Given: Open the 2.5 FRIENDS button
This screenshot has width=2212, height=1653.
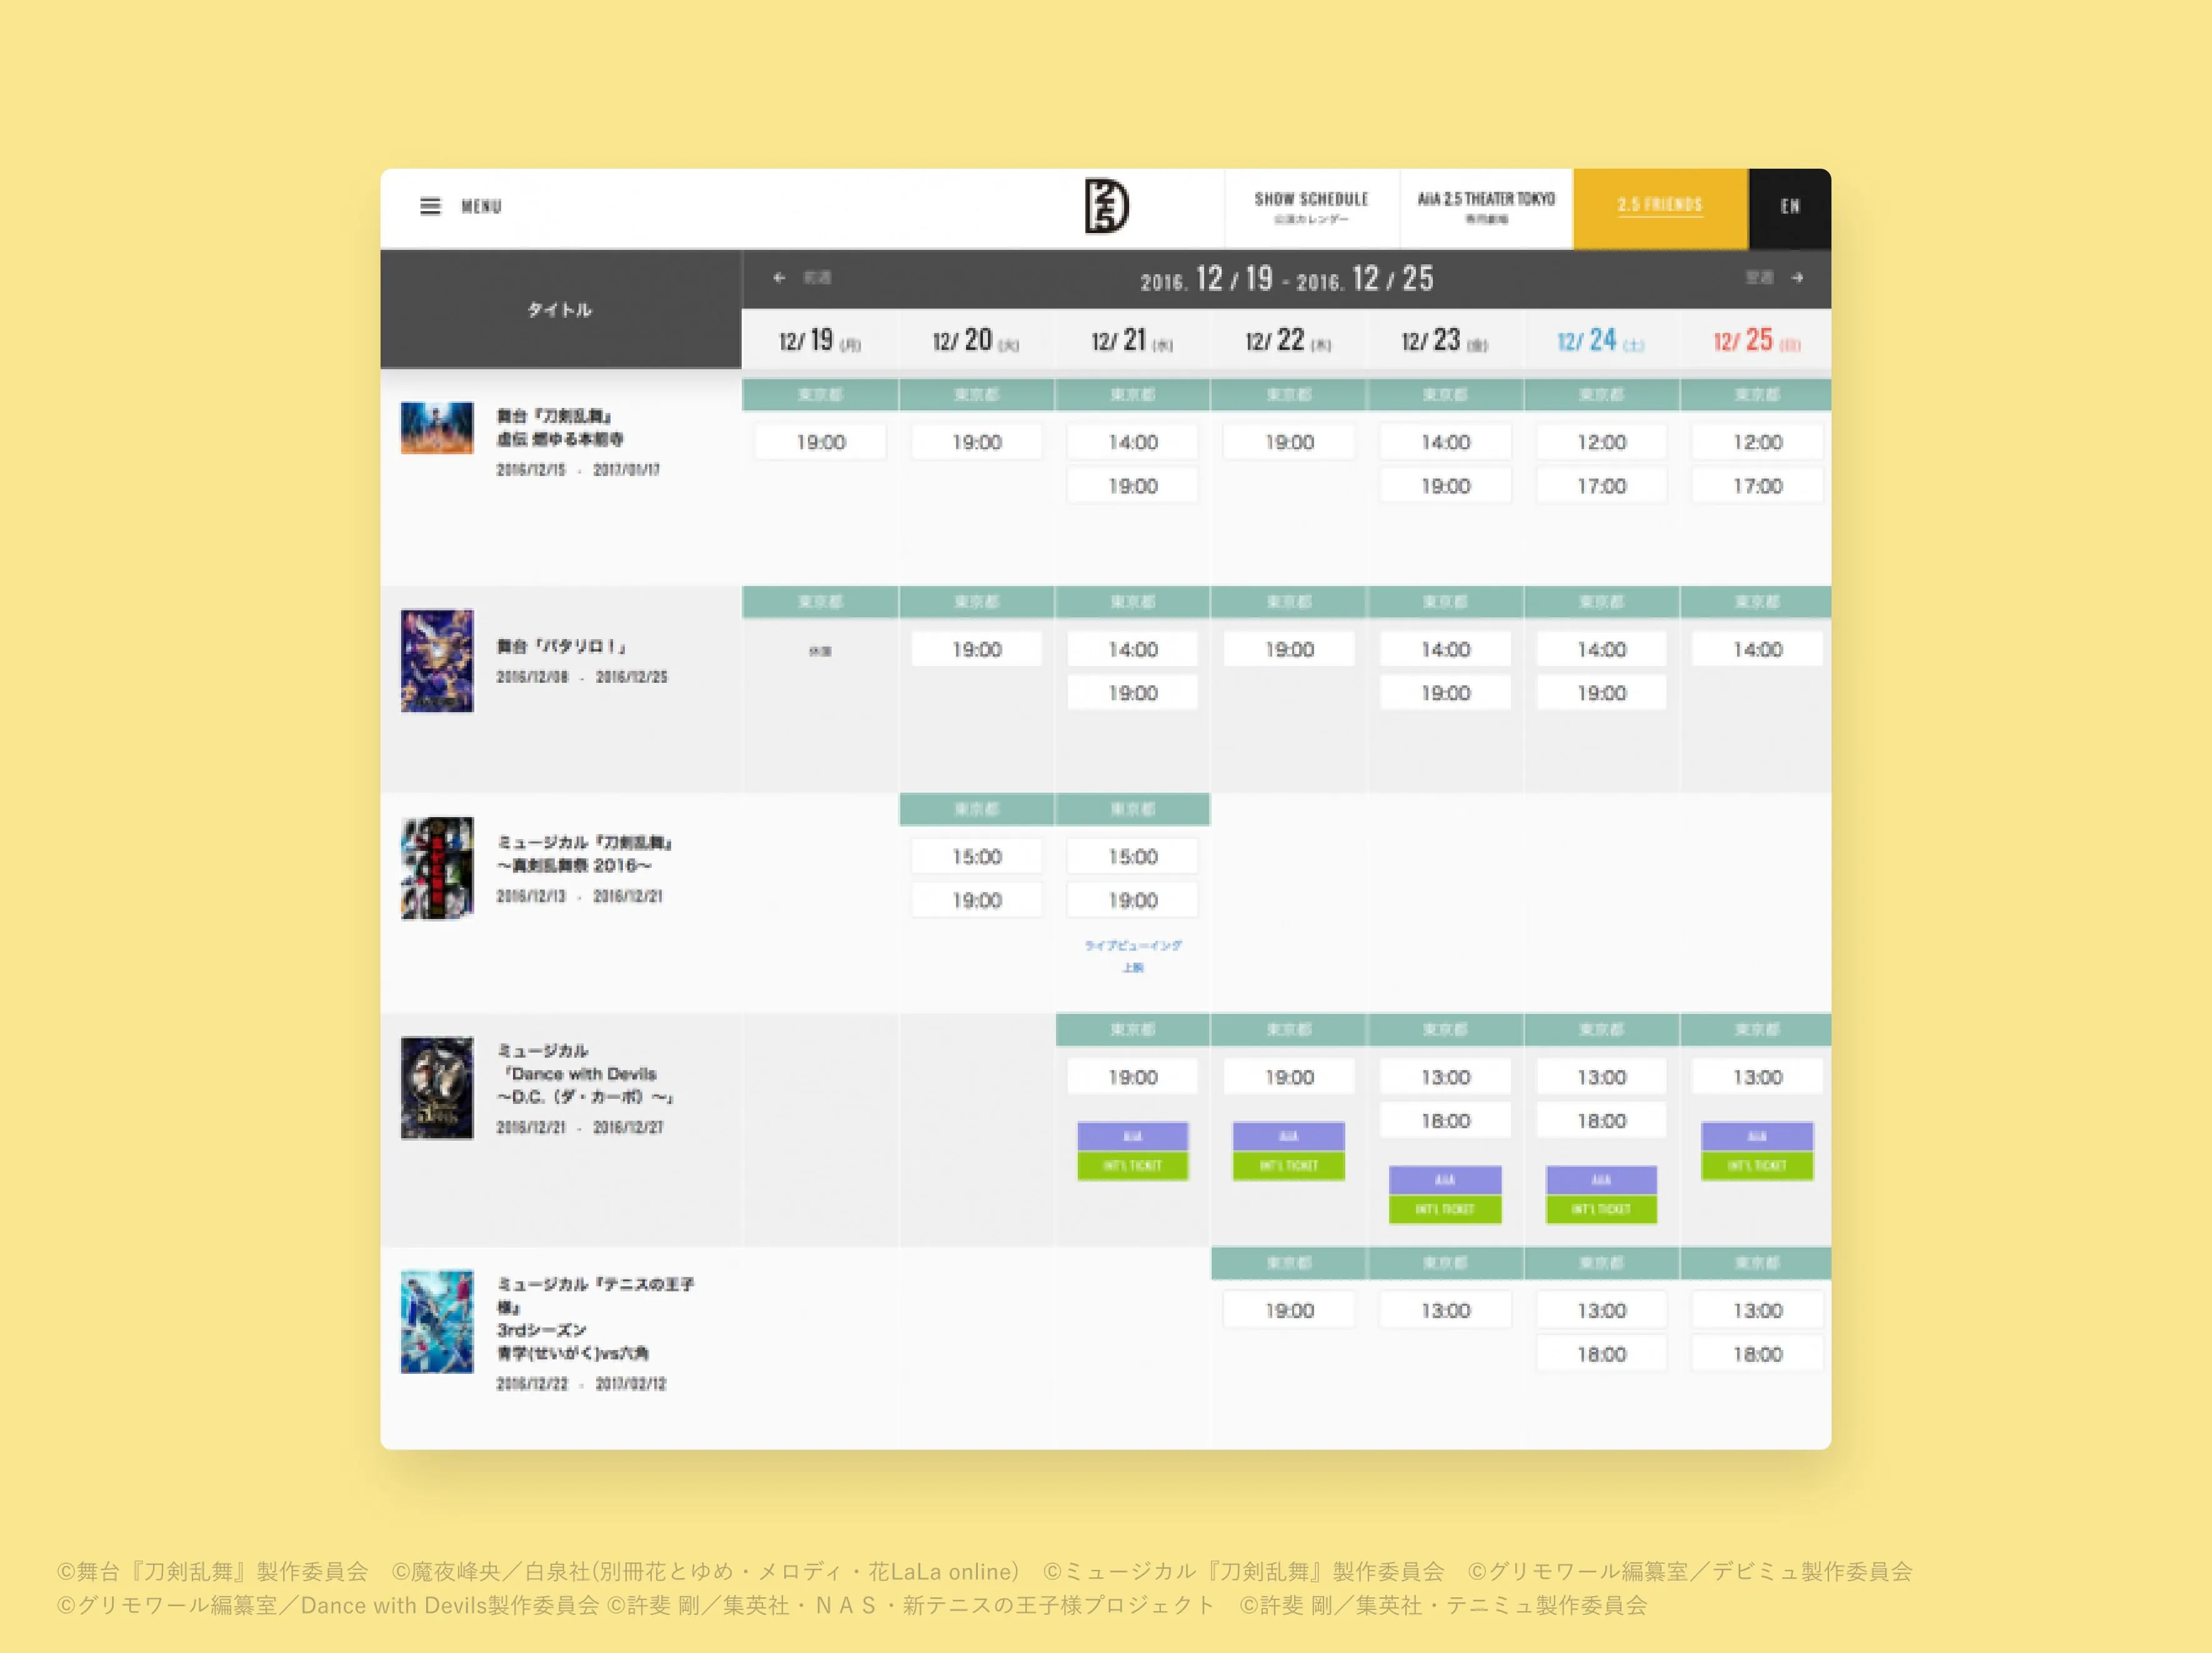Looking at the screenshot, I should (x=1660, y=207).
